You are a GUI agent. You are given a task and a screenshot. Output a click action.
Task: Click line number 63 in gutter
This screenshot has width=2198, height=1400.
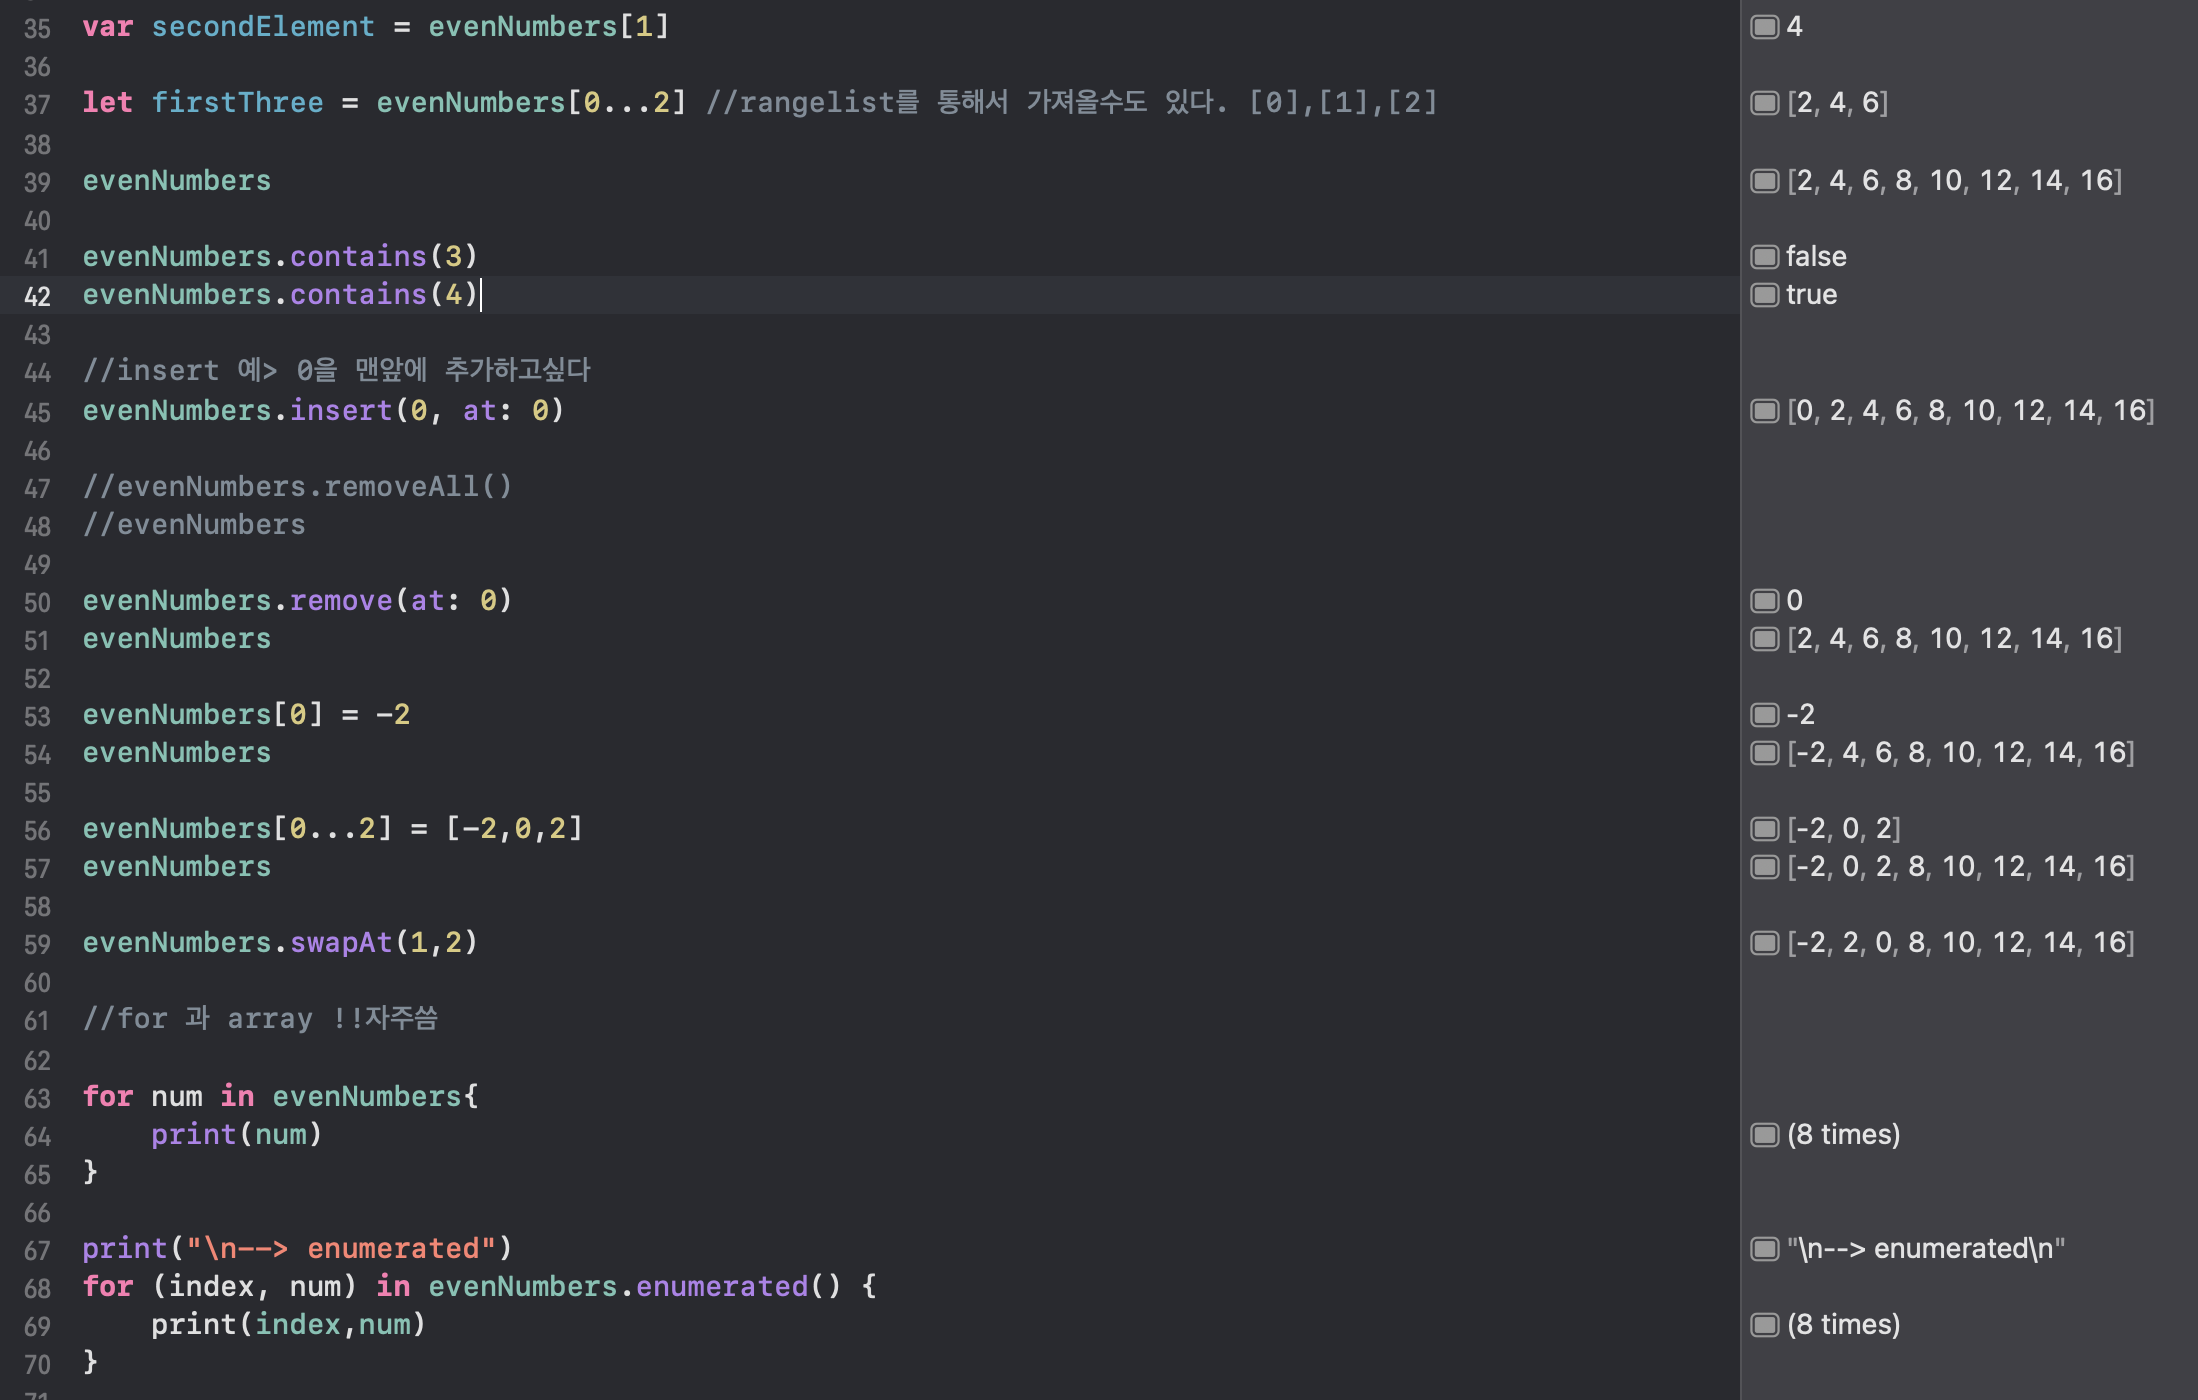37,1099
